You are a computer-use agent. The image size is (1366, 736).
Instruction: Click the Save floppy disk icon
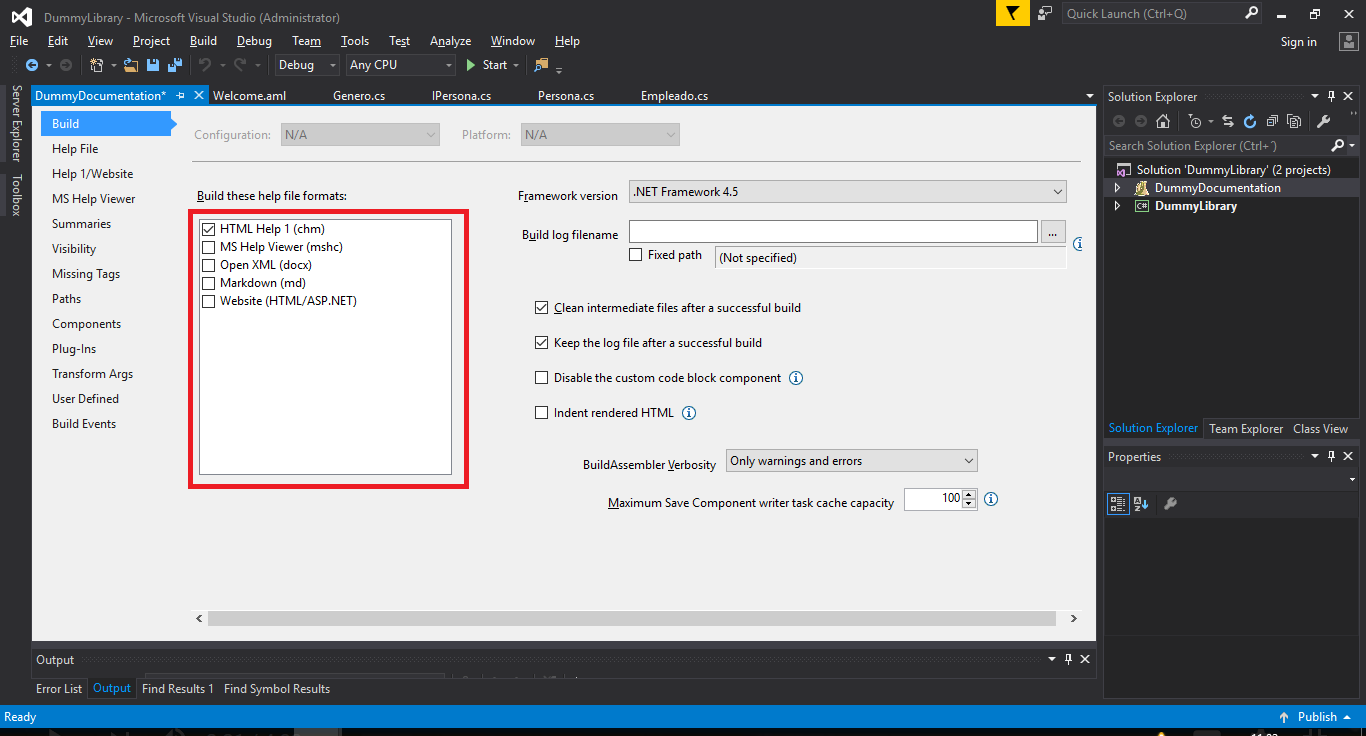(x=153, y=65)
